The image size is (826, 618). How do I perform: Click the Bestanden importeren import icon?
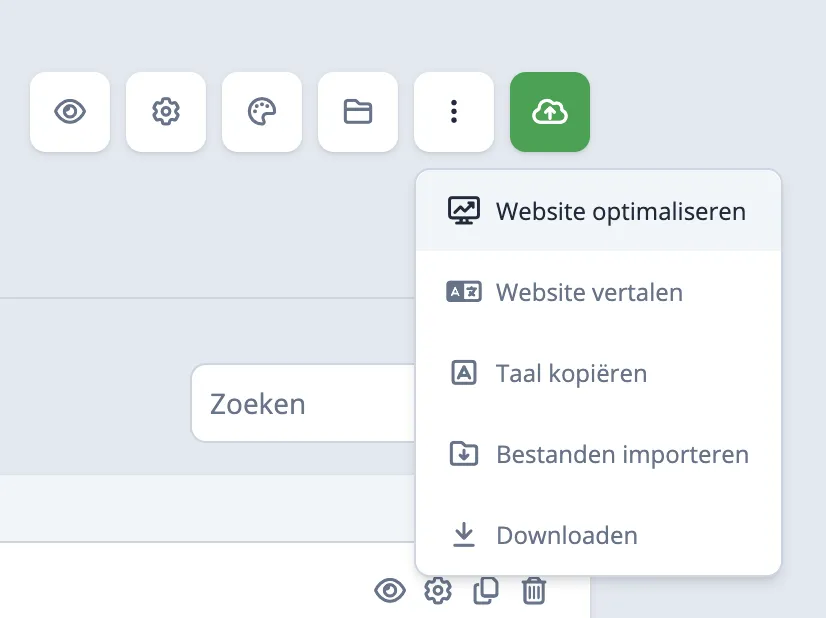[x=463, y=454]
